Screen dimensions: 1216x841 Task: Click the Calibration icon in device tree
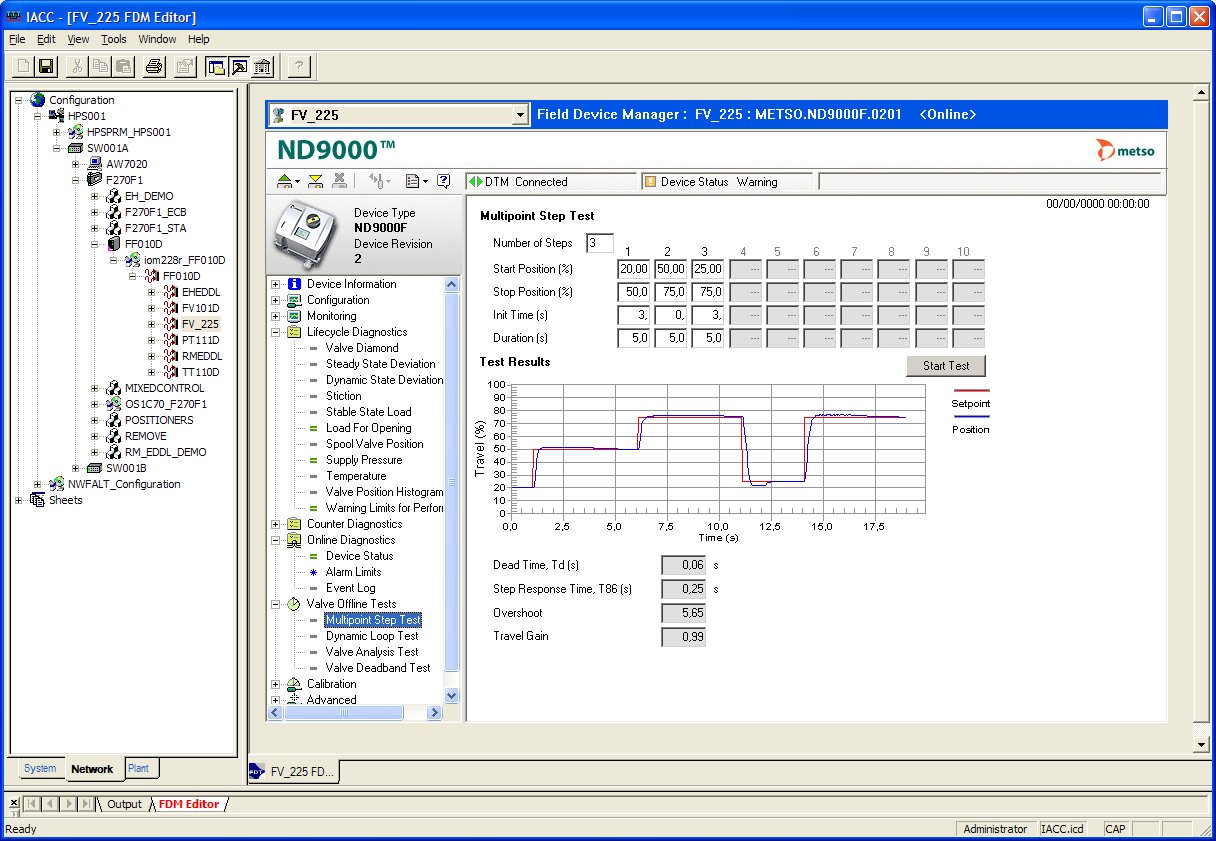(294, 684)
